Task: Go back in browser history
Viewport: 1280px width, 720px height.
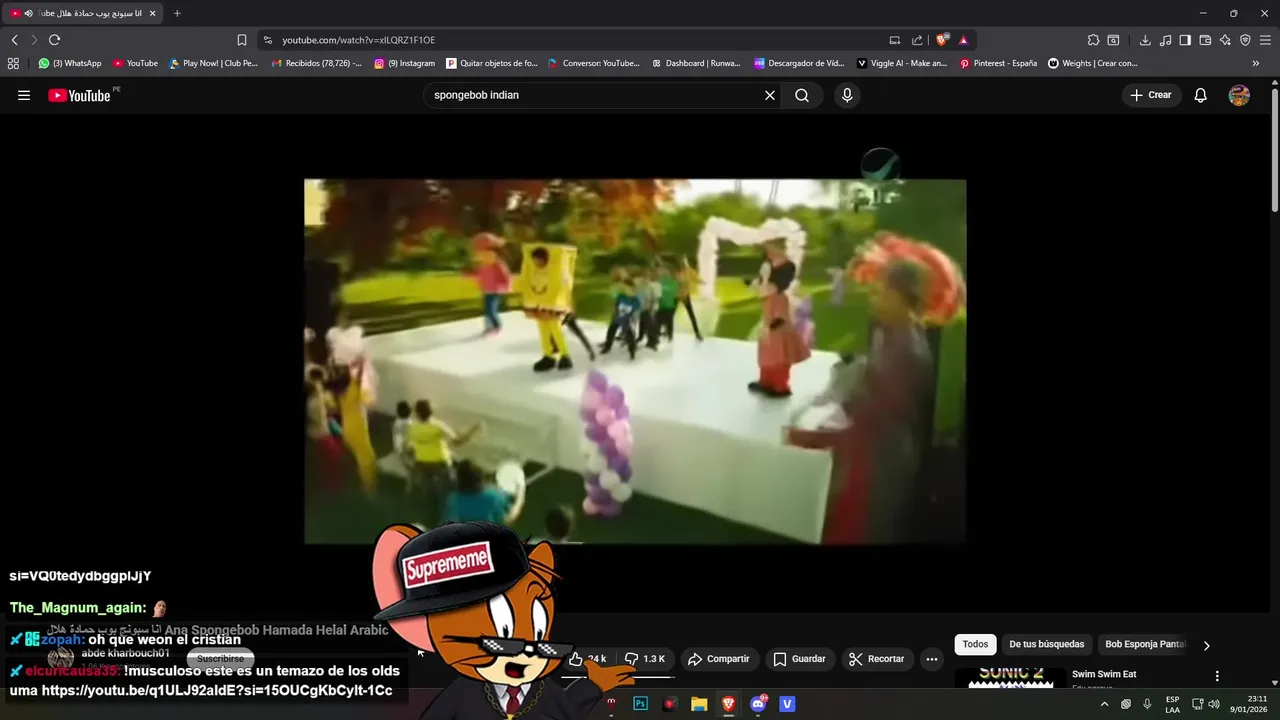Action: click(14, 40)
